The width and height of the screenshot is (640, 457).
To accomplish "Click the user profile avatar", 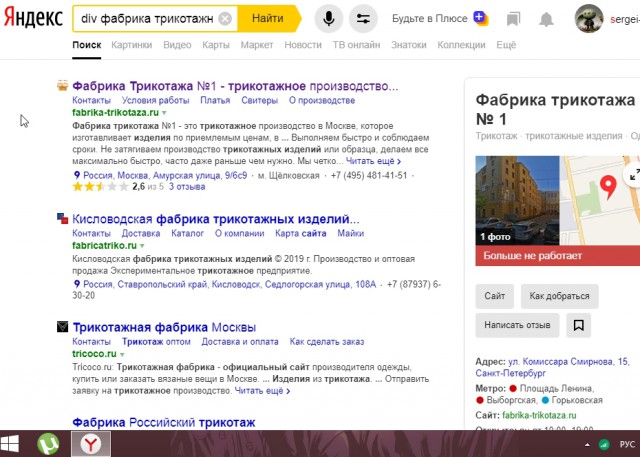I will pos(589,19).
